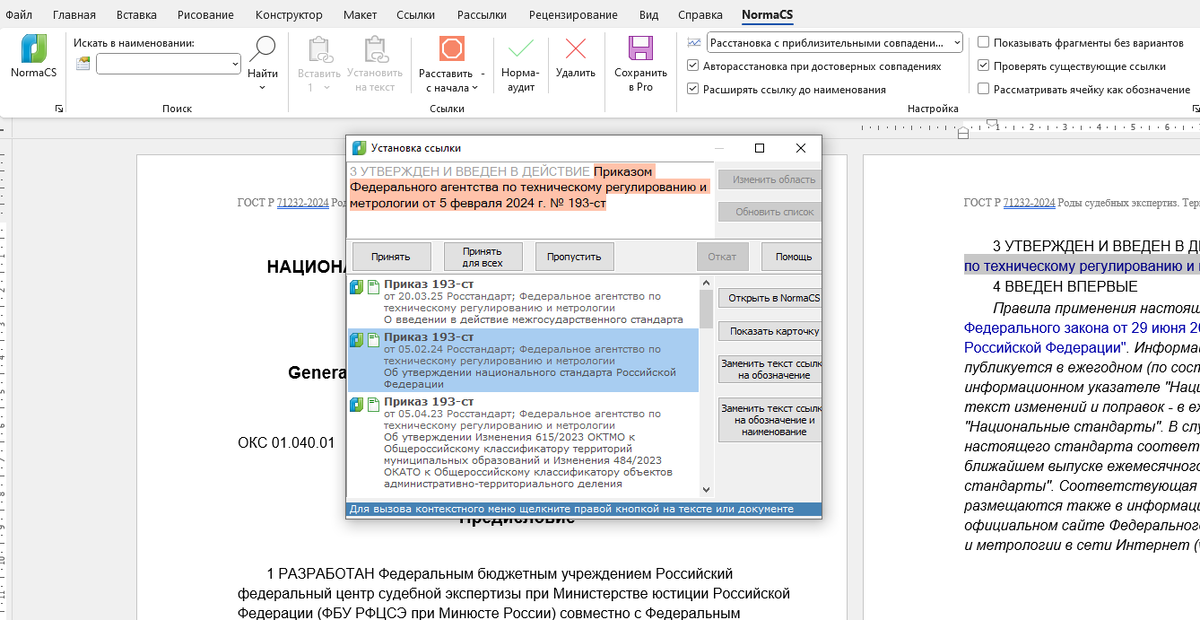Click the Пропустить button
The width and height of the screenshot is (1200, 620).
[574, 257]
